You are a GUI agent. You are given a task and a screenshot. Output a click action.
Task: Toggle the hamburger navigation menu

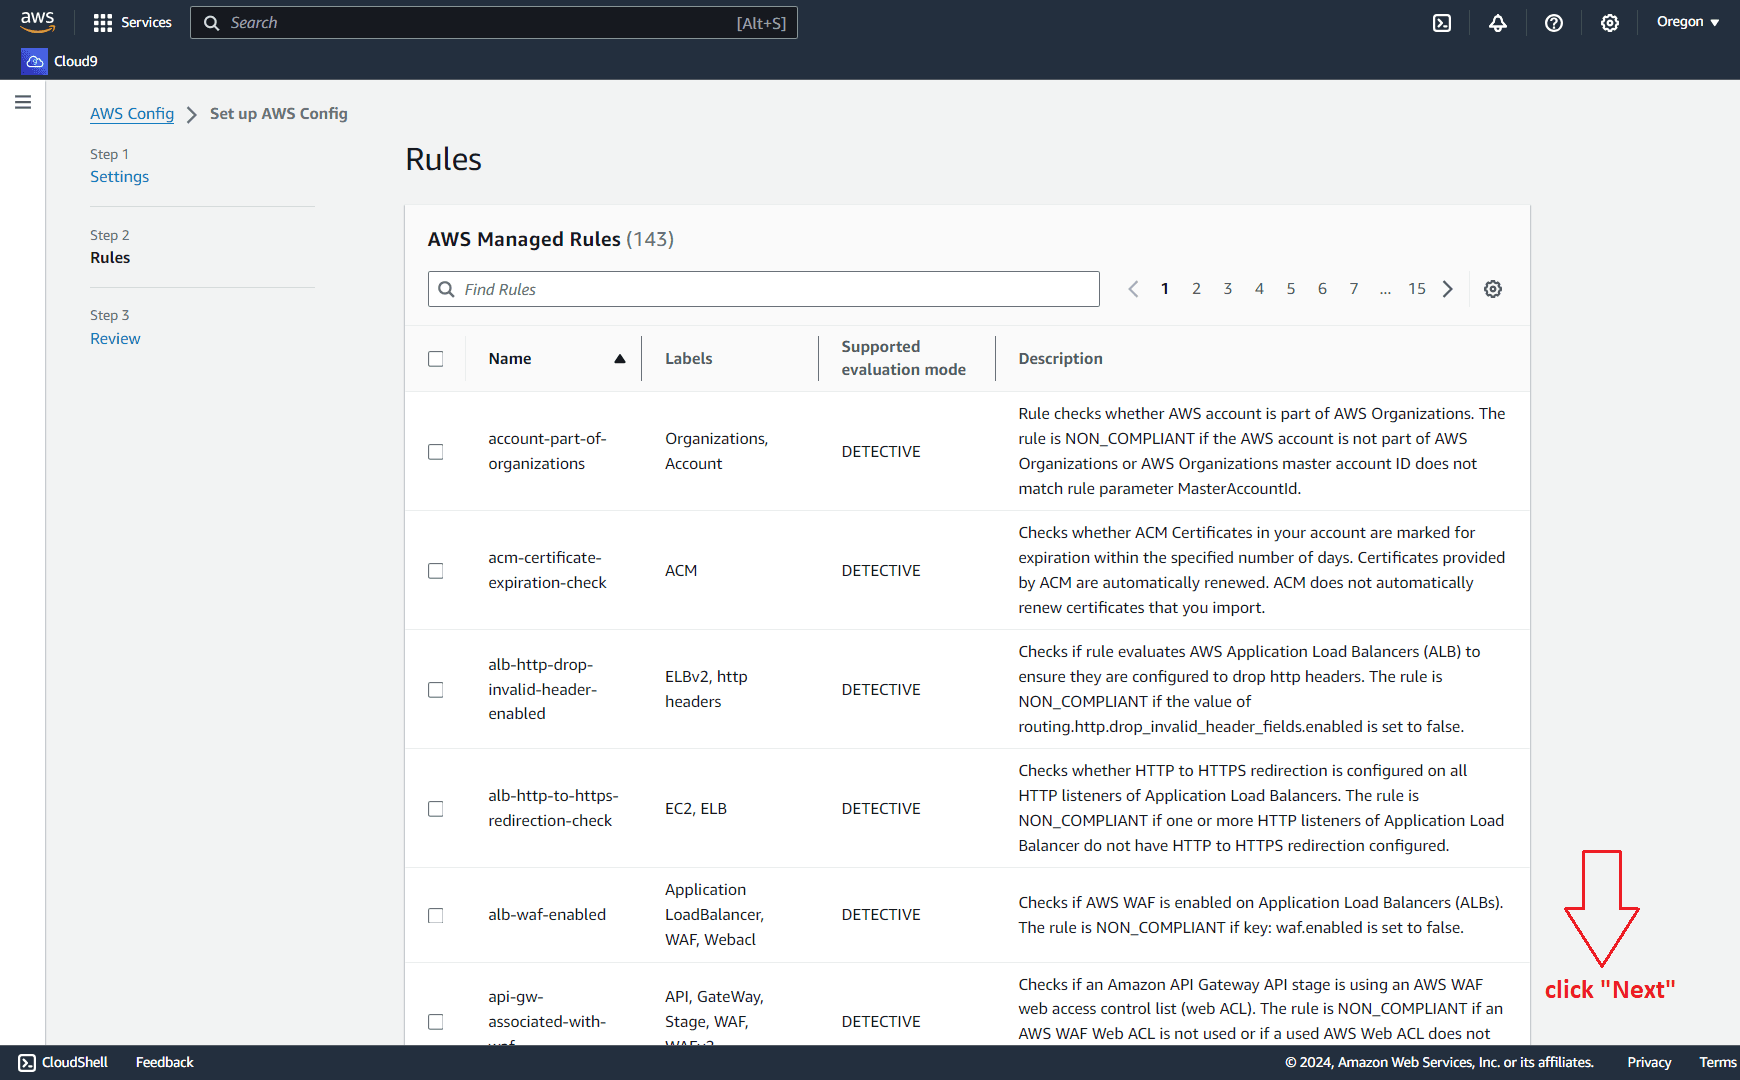[x=23, y=102]
